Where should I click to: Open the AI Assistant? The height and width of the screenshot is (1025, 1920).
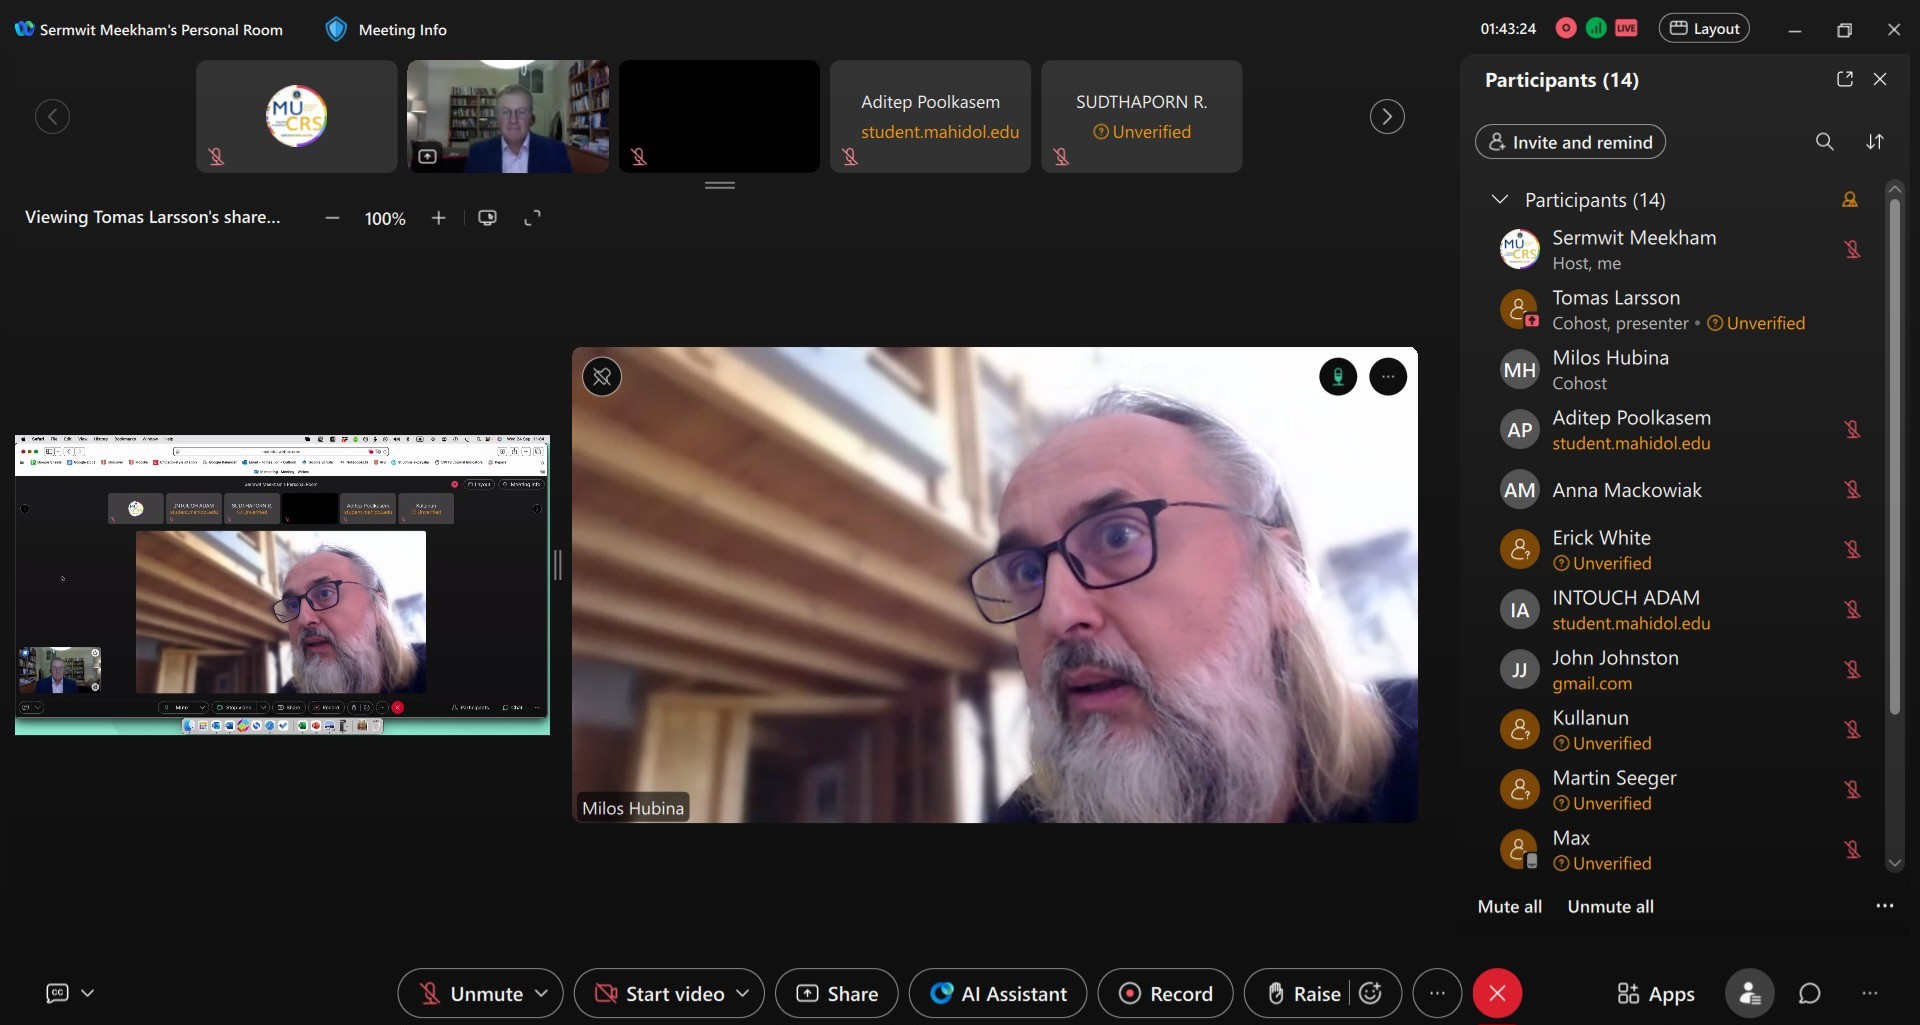[x=998, y=993]
